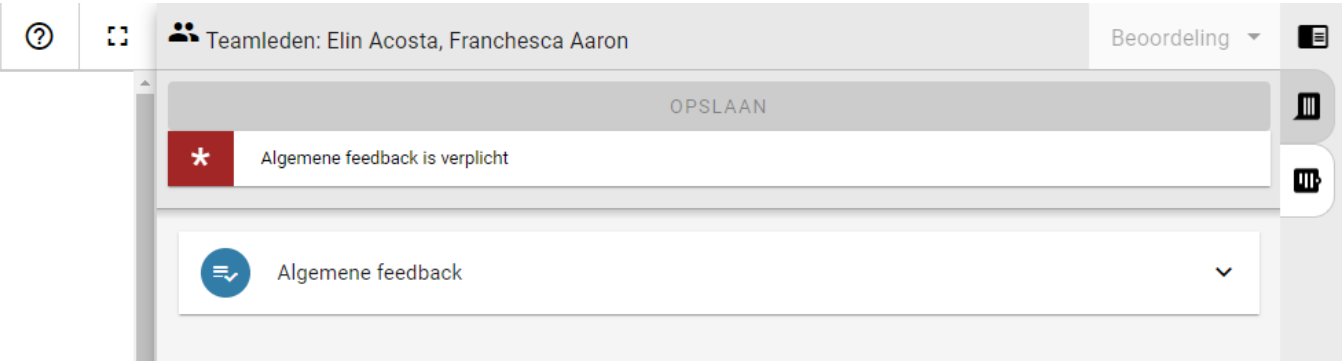
Task: Click the team members people icon
Action: (183, 33)
